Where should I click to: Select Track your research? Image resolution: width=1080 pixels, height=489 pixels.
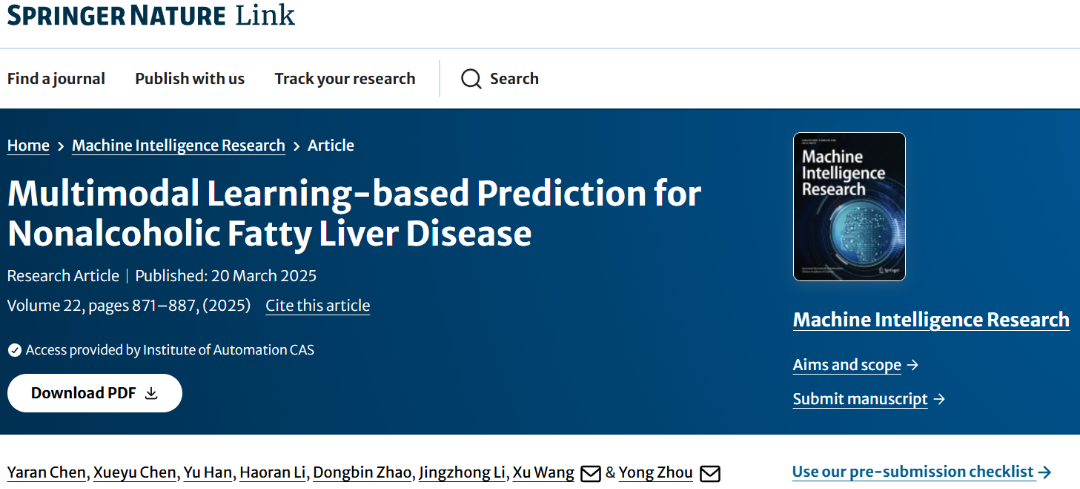tap(345, 79)
